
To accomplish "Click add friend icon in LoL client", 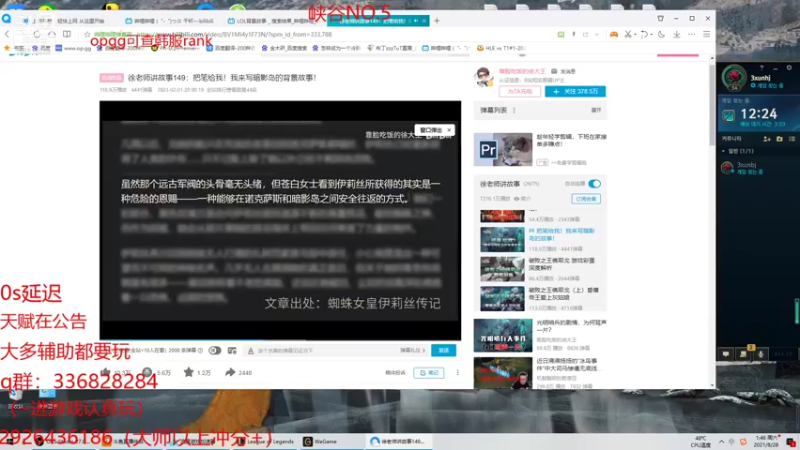I will (x=766, y=139).
